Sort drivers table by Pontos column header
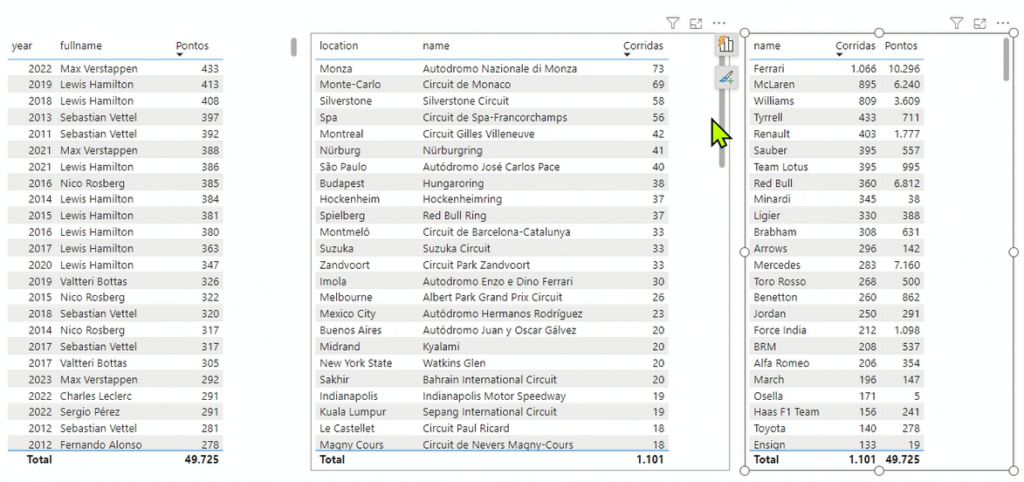Viewport: 1024px width, 482px height. click(x=192, y=46)
